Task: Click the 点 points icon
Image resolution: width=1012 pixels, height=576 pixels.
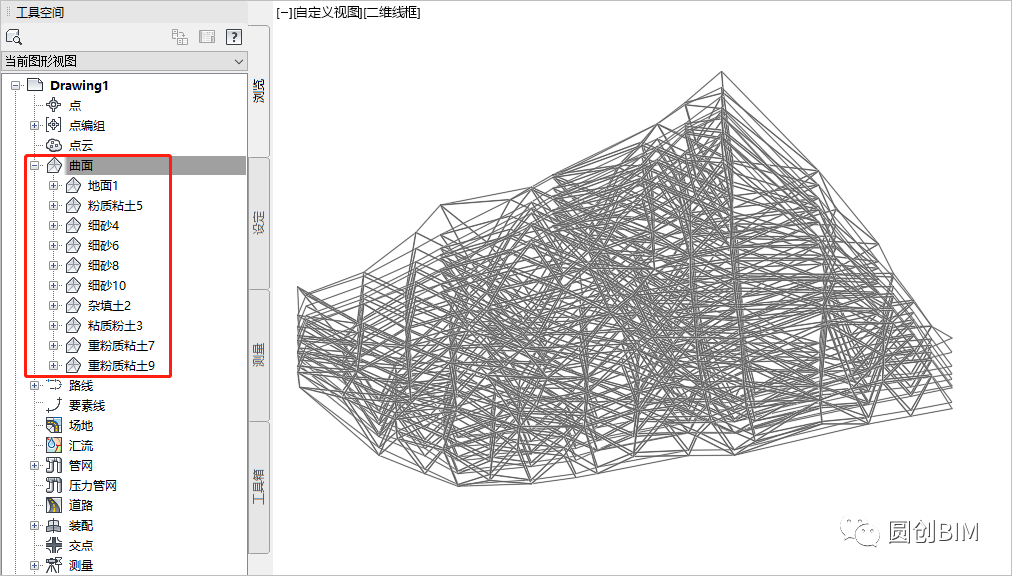Action: (x=54, y=105)
